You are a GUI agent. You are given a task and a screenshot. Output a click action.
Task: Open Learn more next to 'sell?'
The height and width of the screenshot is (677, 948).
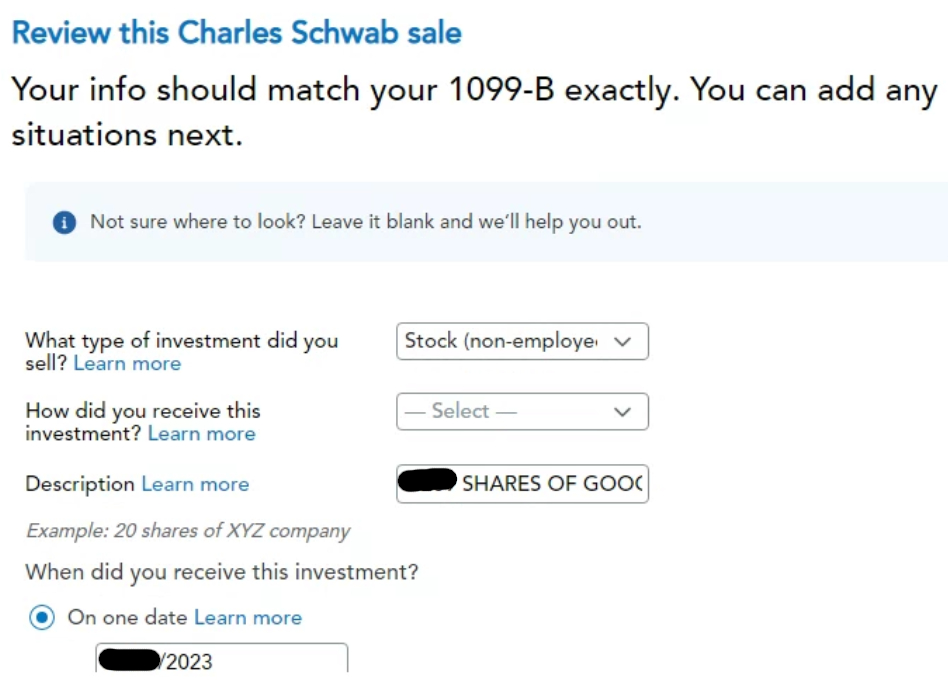click(127, 363)
